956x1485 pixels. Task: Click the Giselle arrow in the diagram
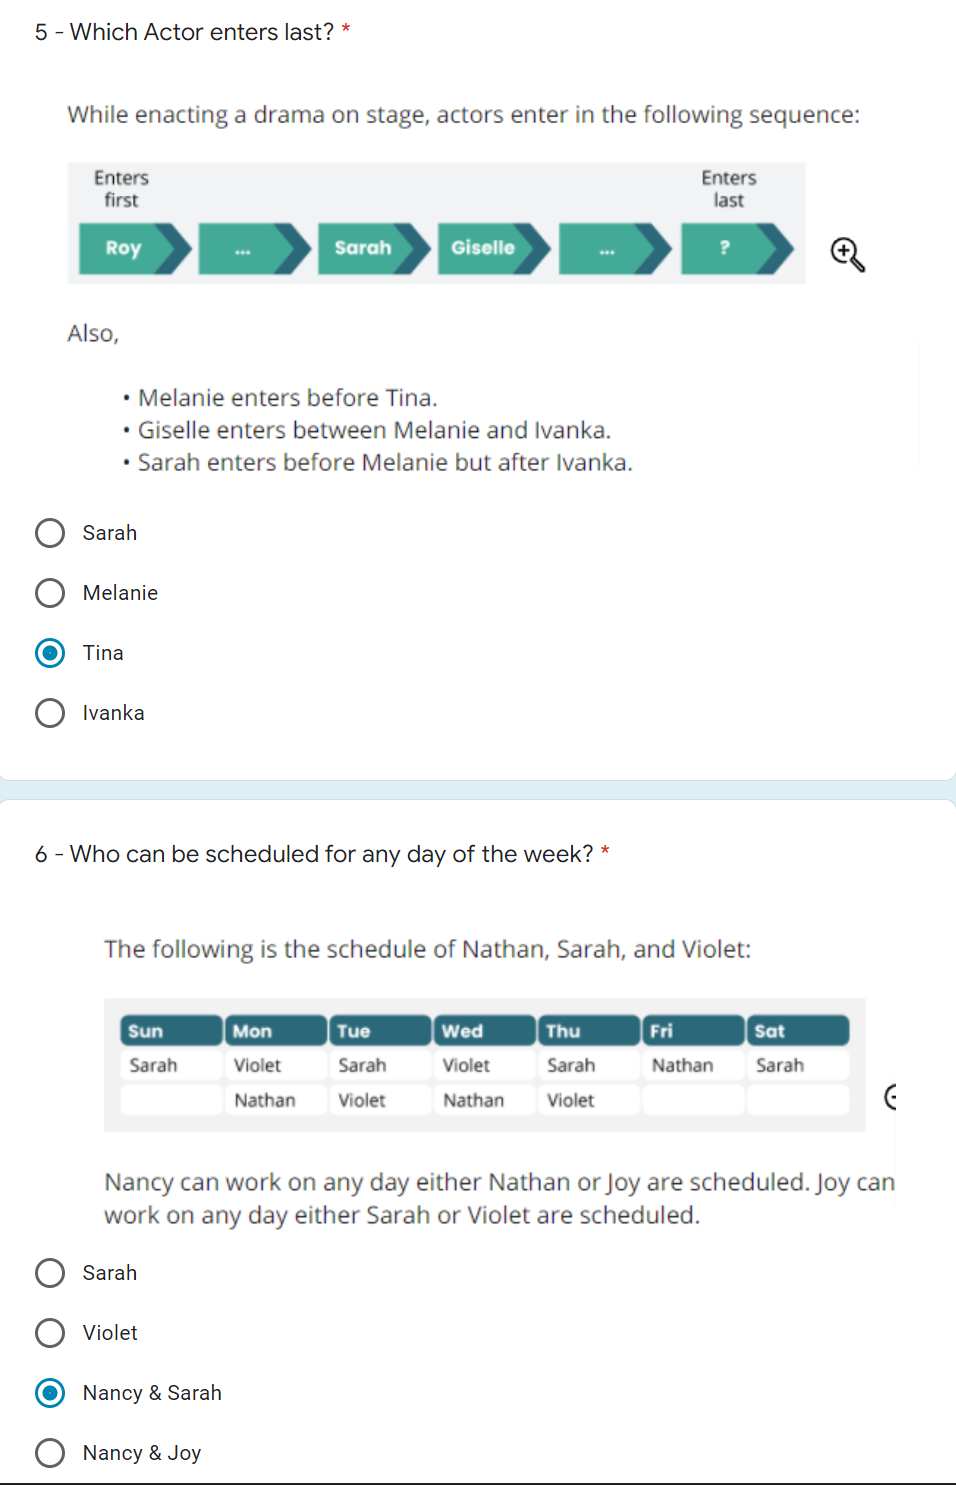point(494,248)
